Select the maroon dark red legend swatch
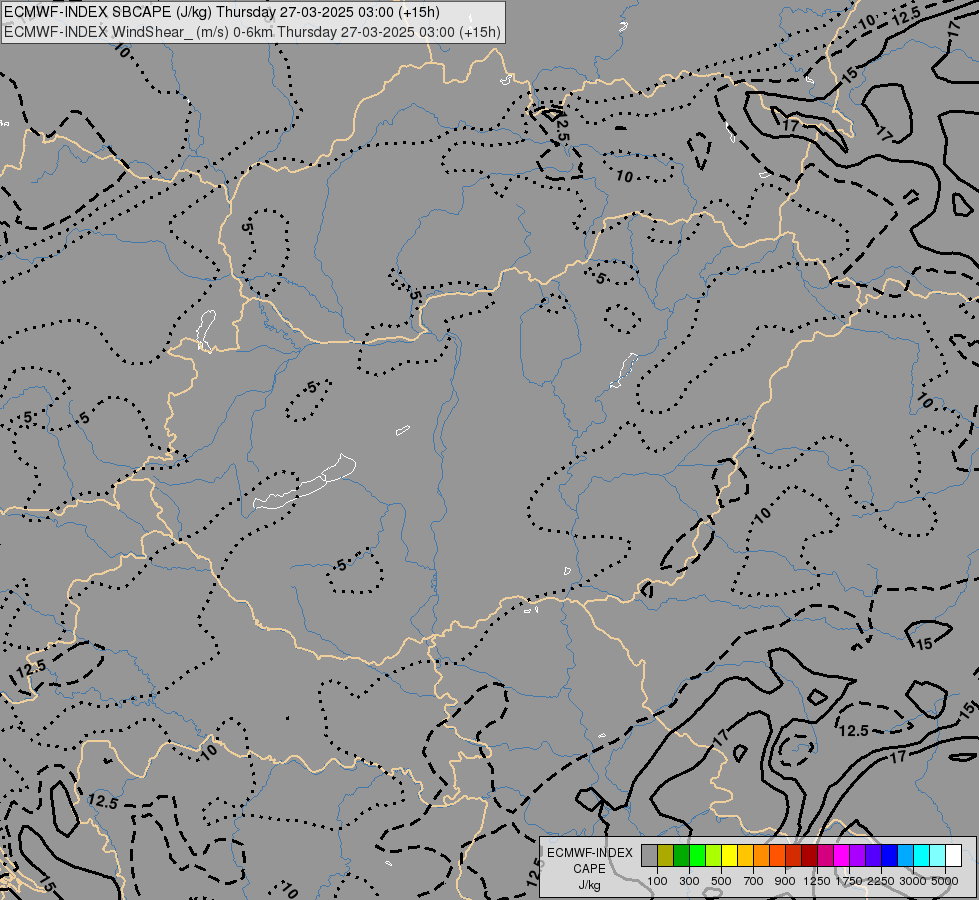This screenshot has width=979, height=900. coord(809,855)
